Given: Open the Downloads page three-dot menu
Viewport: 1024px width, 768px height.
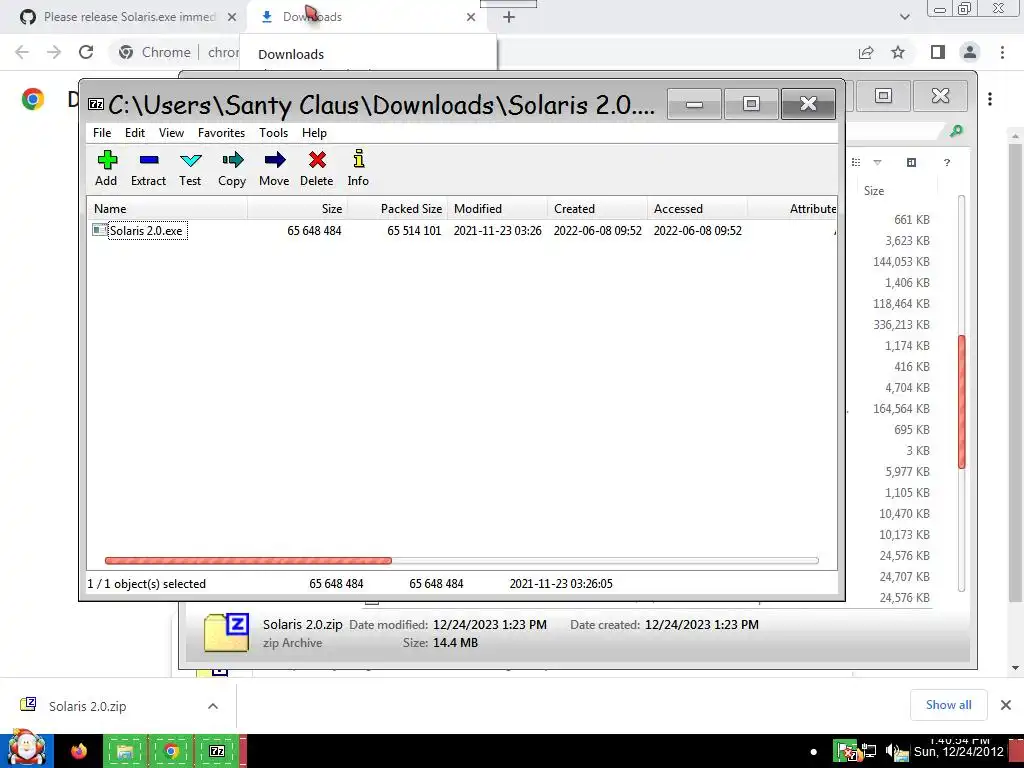Looking at the screenshot, I should click(990, 99).
